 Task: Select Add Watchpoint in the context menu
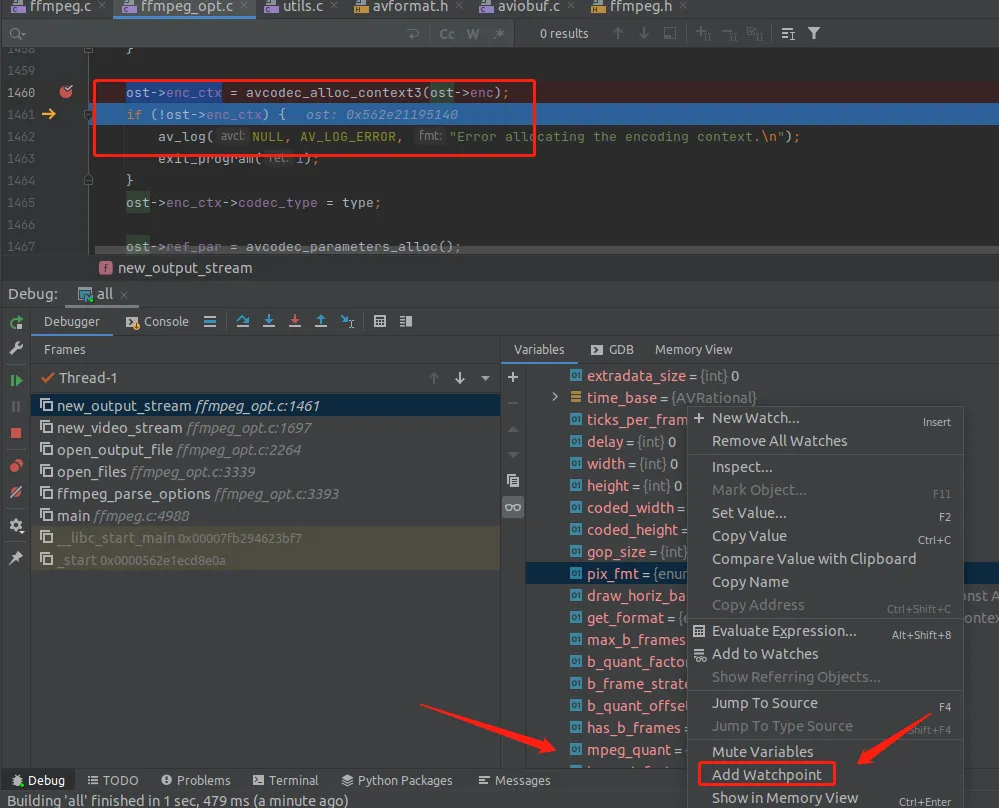[766, 774]
